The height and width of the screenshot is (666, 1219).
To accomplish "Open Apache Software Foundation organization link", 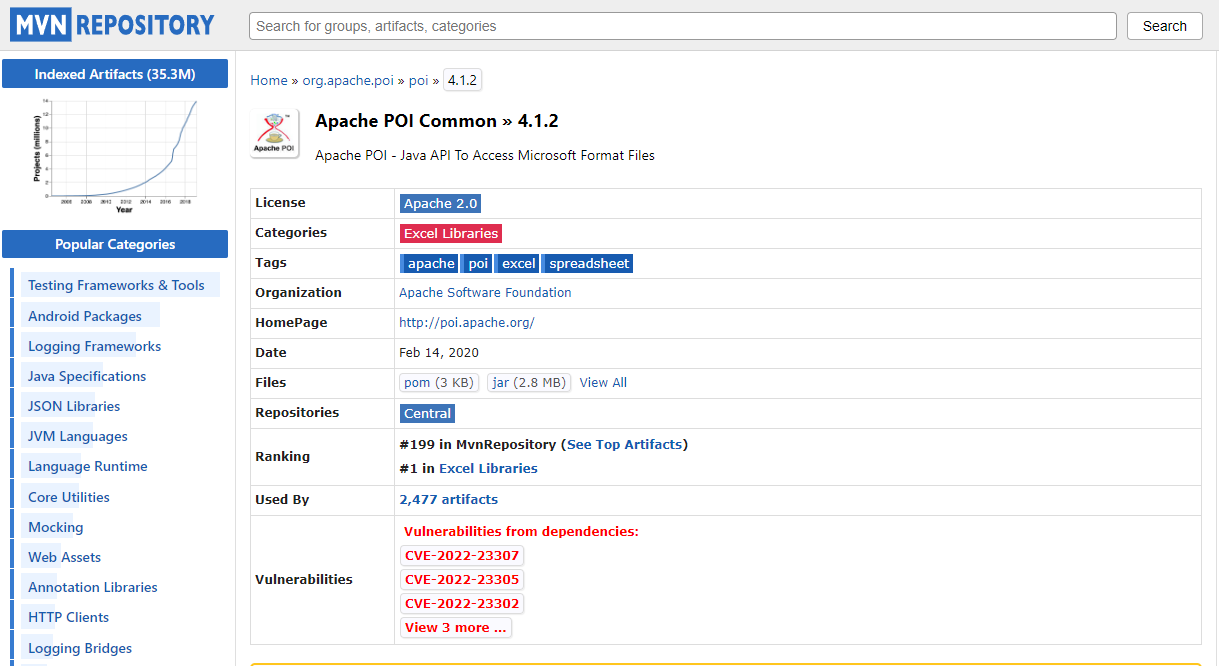I will pyautogui.click(x=485, y=293).
